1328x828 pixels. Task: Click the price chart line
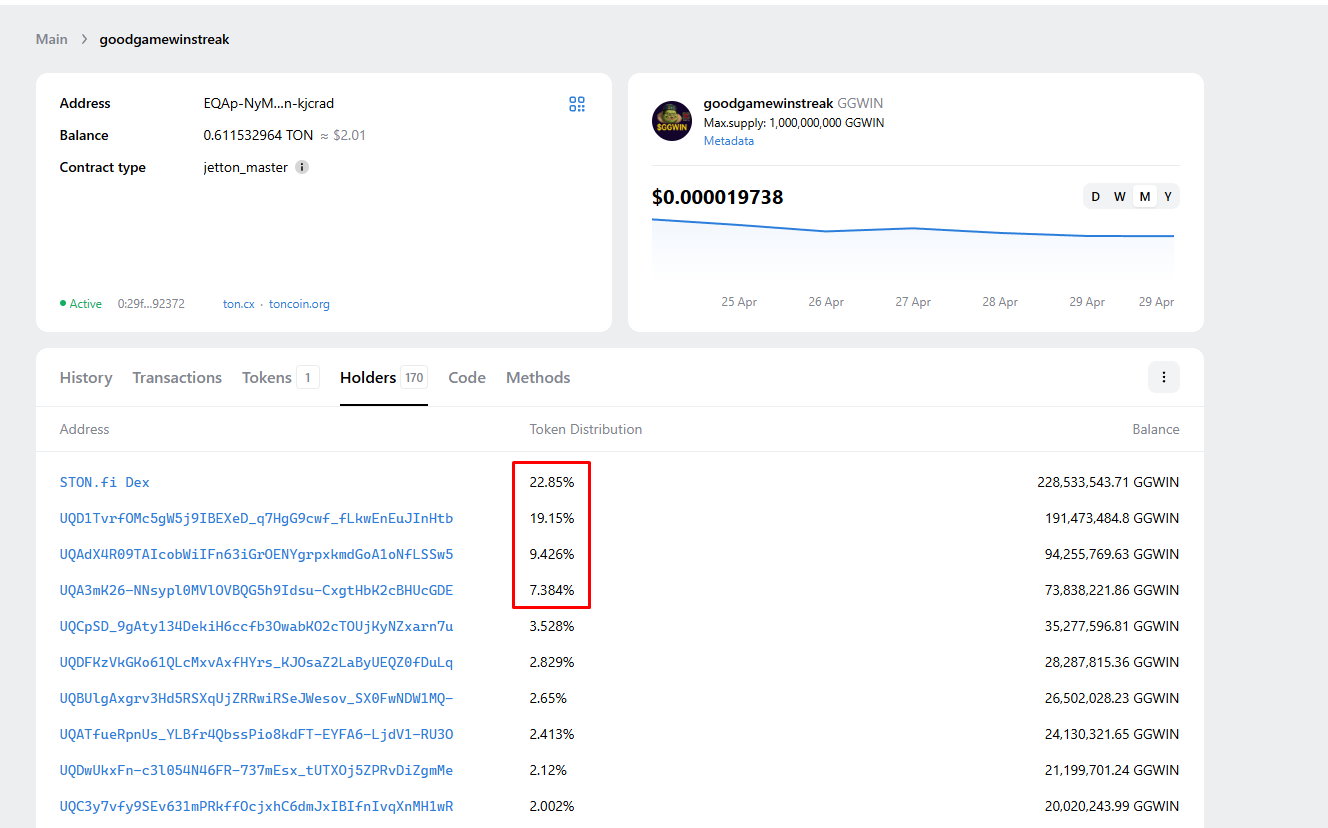[x=912, y=229]
